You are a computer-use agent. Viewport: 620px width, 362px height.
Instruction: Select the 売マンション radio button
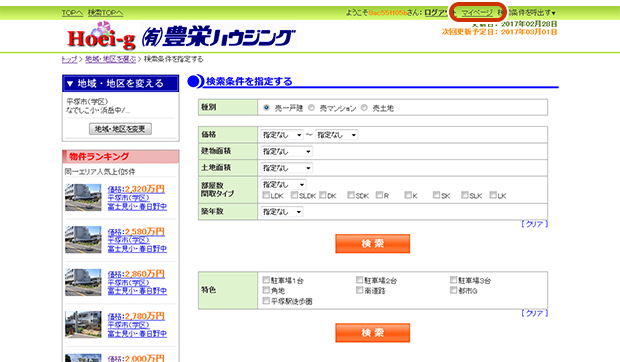coord(312,107)
